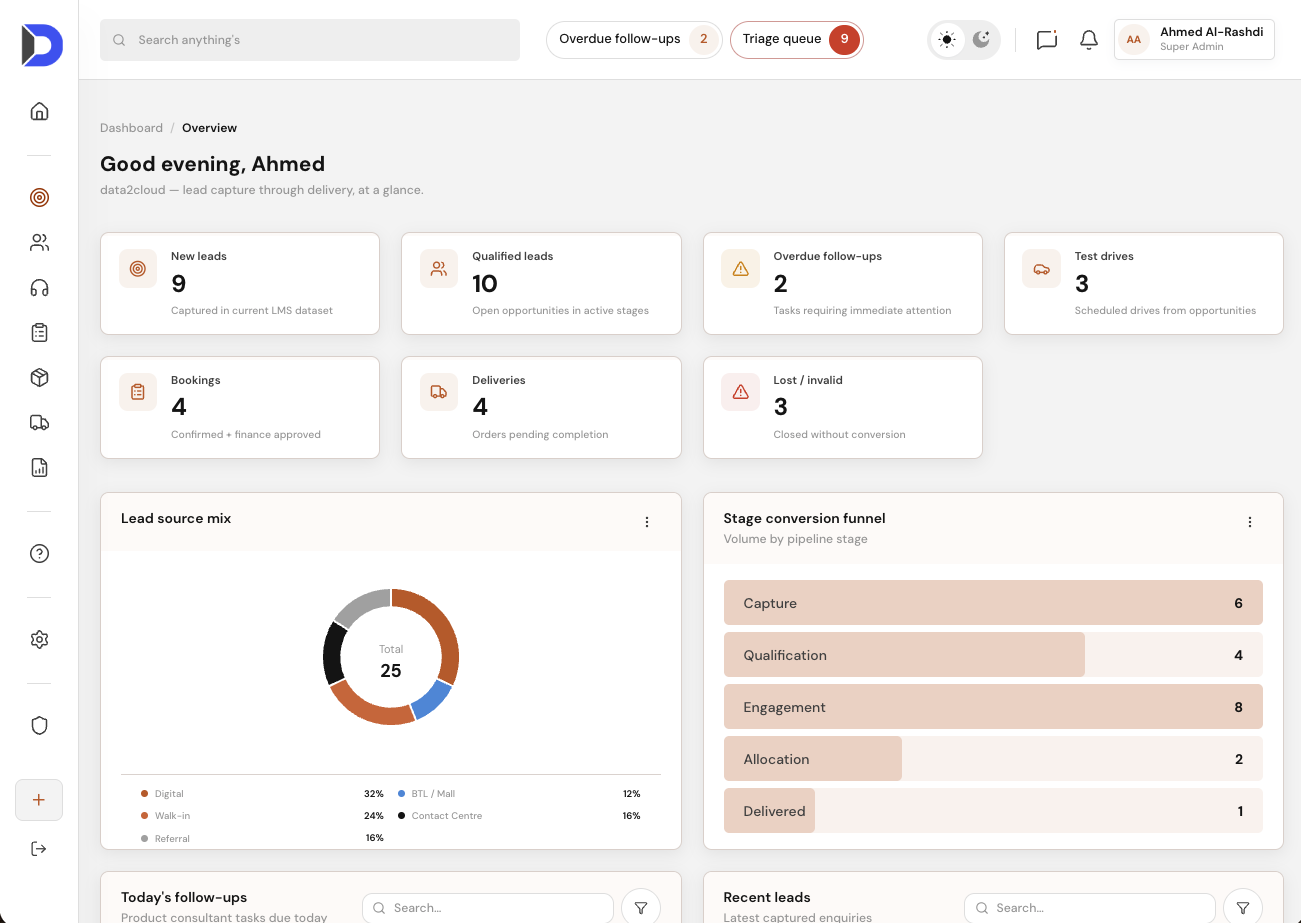Click the Dashboard breadcrumb link
Image resolution: width=1301 pixels, height=923 pixels.
131,128
